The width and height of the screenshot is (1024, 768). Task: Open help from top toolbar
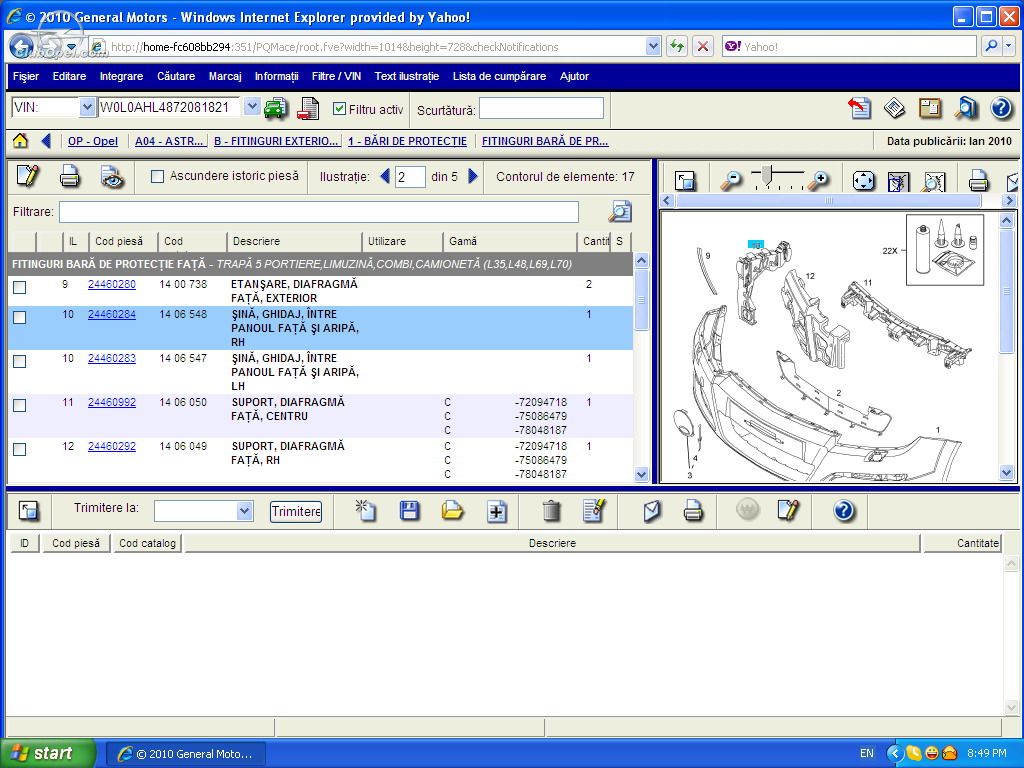(x=1000, y=108)
